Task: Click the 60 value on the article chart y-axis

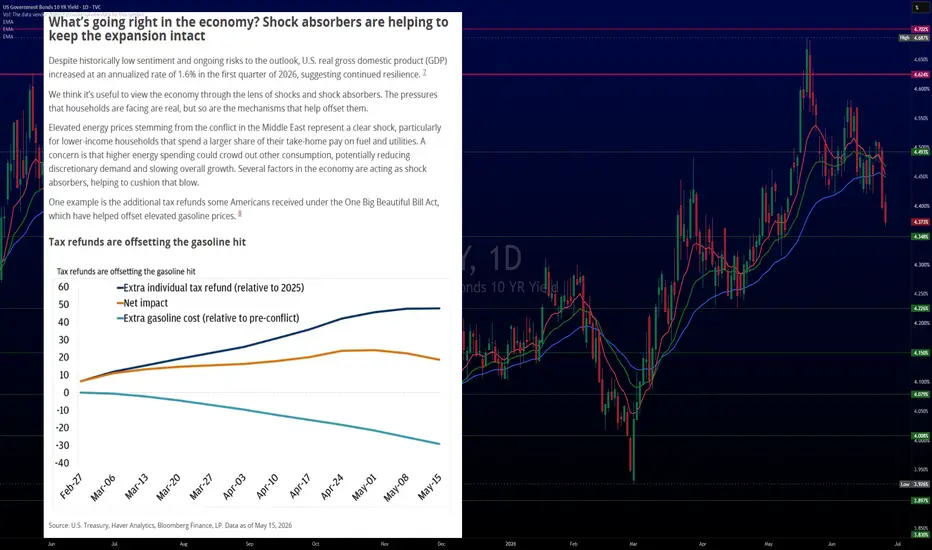Action: click(63, 287)
